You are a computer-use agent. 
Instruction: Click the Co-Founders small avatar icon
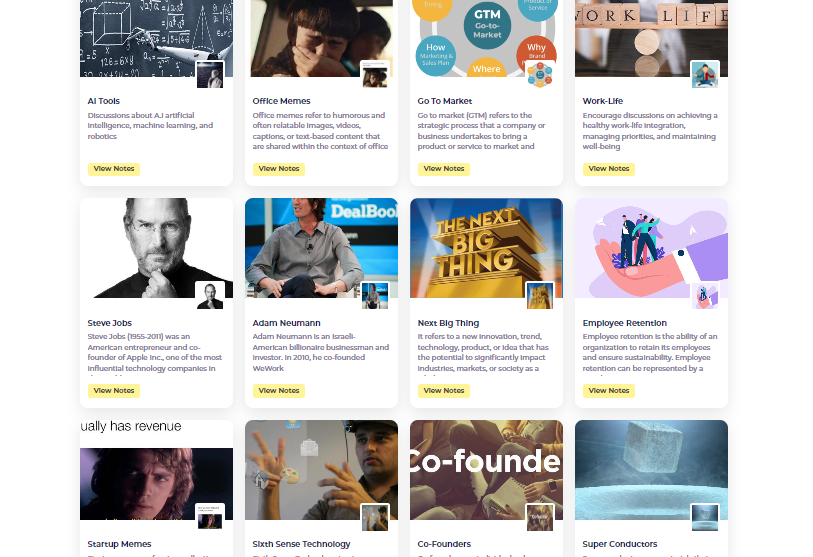[540, 517]
